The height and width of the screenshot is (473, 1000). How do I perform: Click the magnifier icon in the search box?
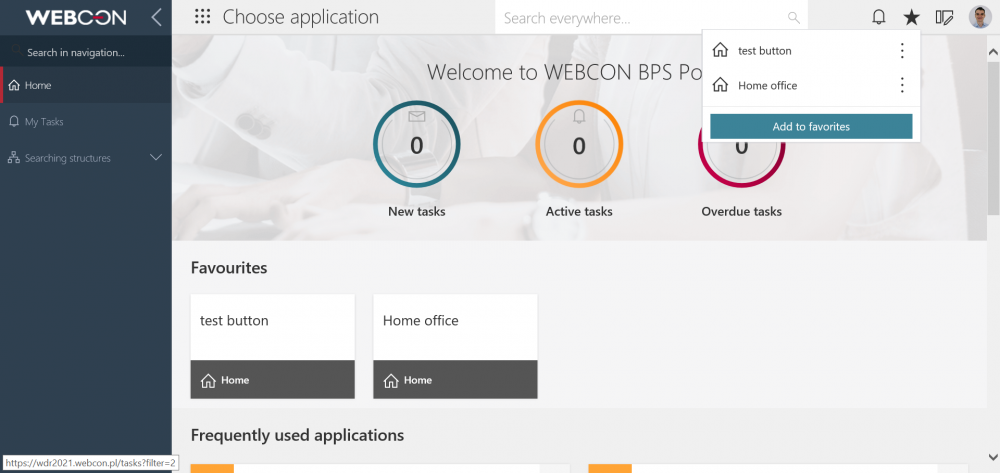(793, 18)
